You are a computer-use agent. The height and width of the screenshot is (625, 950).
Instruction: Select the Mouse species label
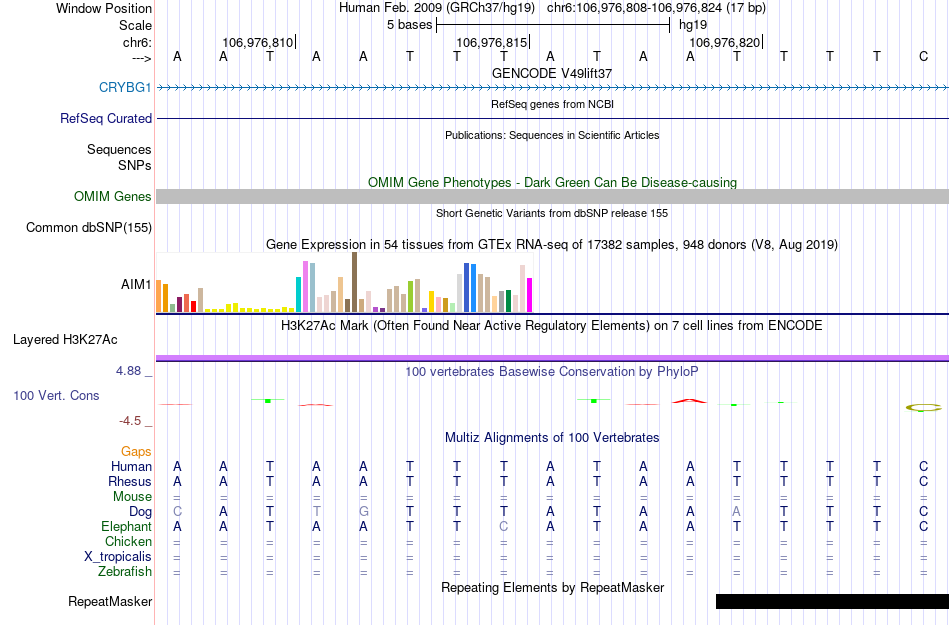point(132,497)
